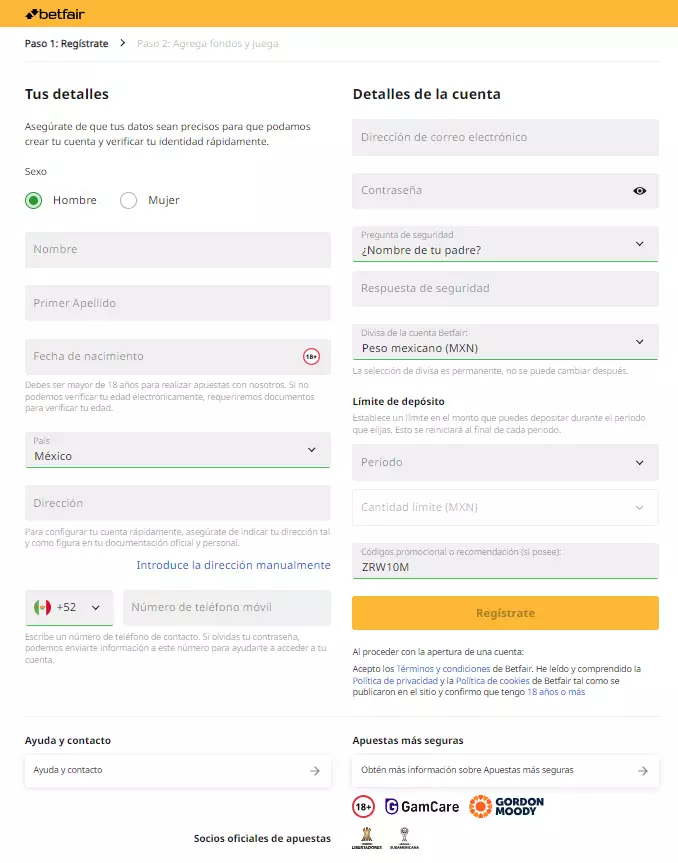The width and height of the screenshot is (678, 863).
Task: Select the Hombre radio button
Action: click(34, 201)
